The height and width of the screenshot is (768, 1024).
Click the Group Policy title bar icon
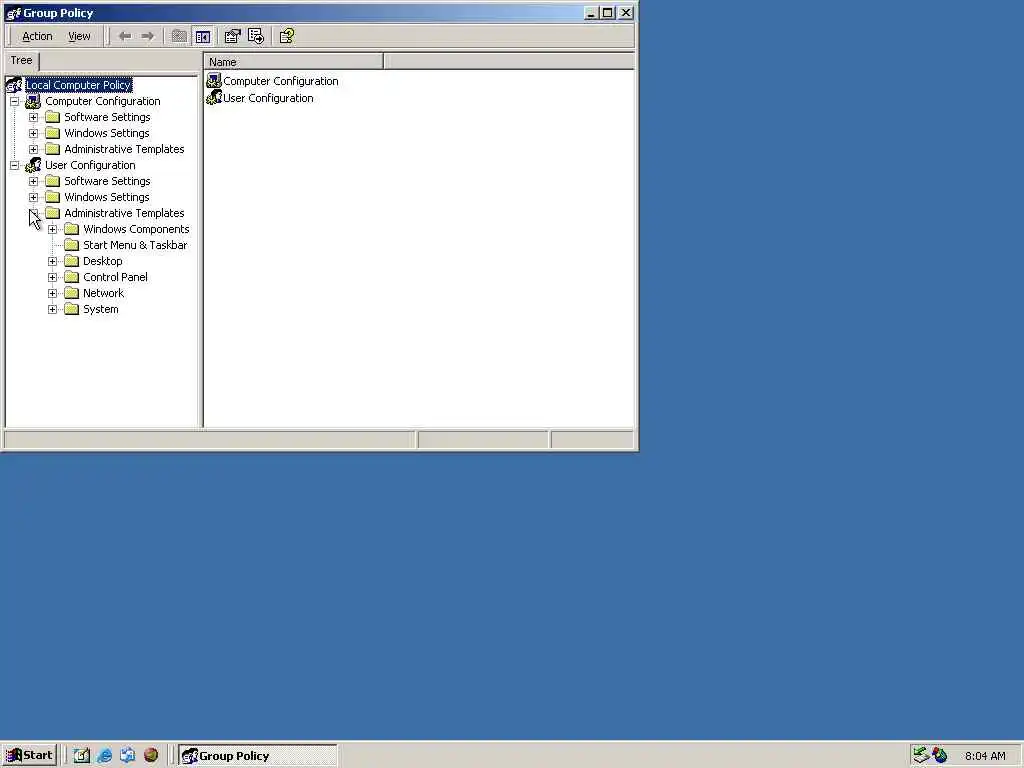13,13
